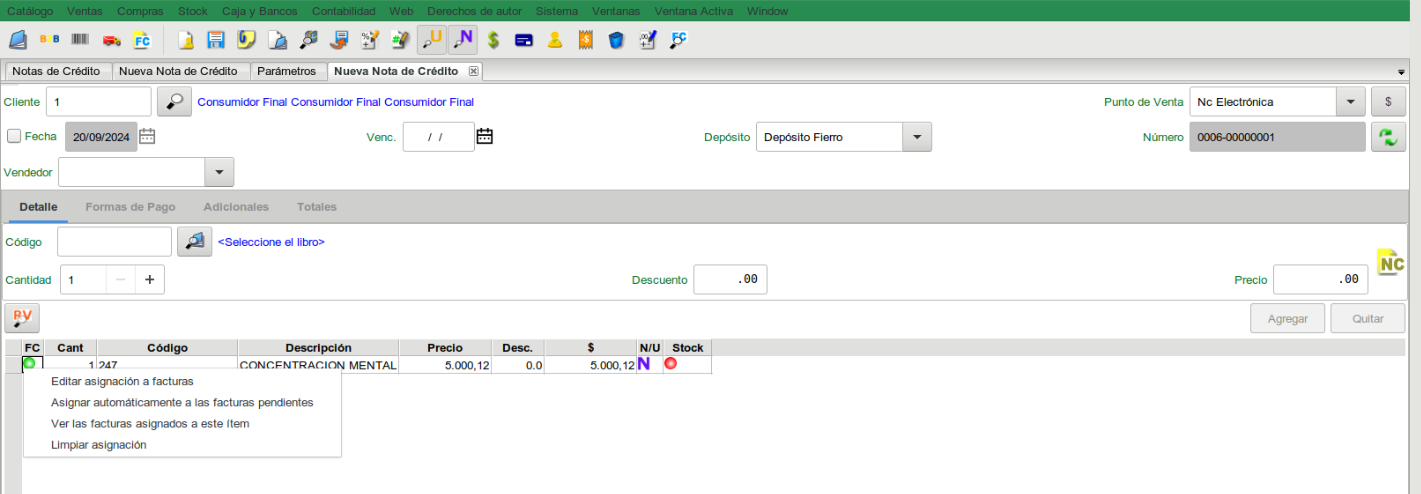Click the blue bin toolbar icon
Image resolution: width=1421 pixels, height=494 pixels.
[x=616, y=40]
